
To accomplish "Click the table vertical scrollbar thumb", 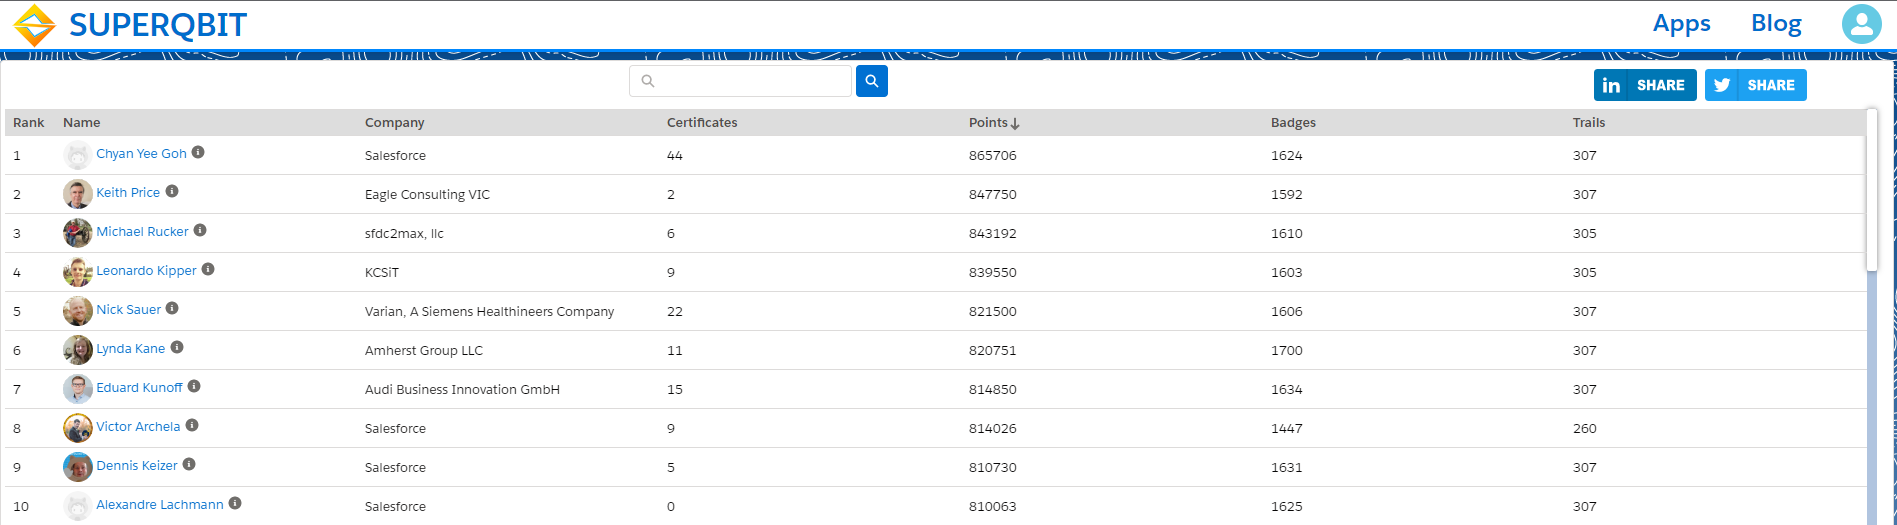I will point(1872,190).
